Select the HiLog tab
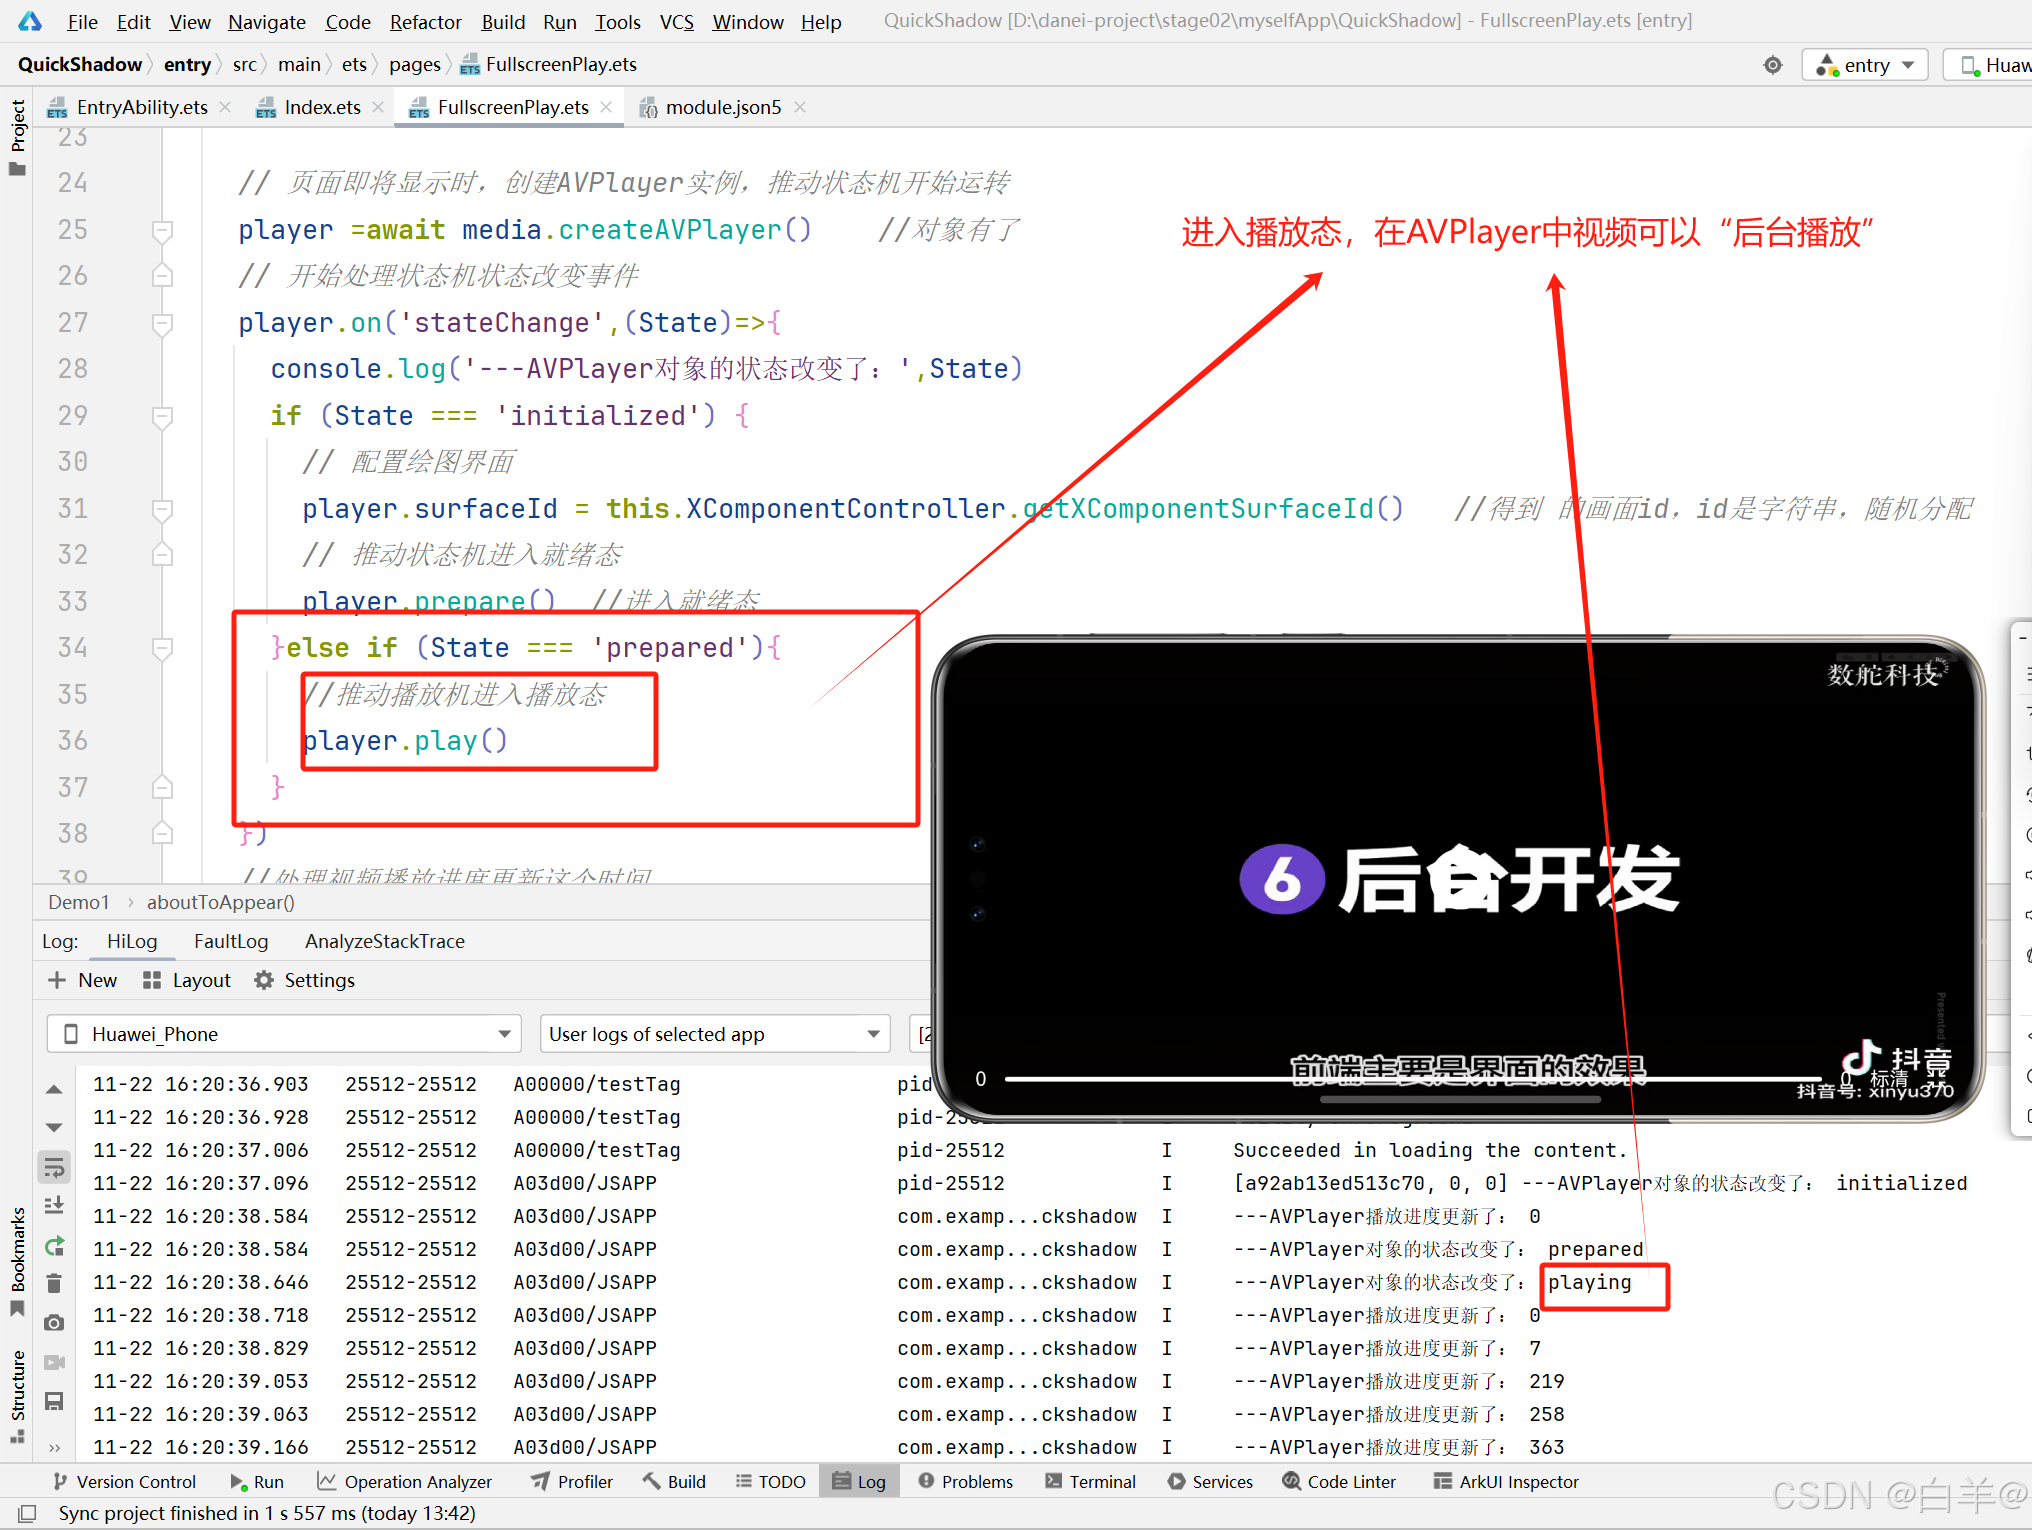The width and height of the screenshot is (2032, 1530). tap(132, 941)
